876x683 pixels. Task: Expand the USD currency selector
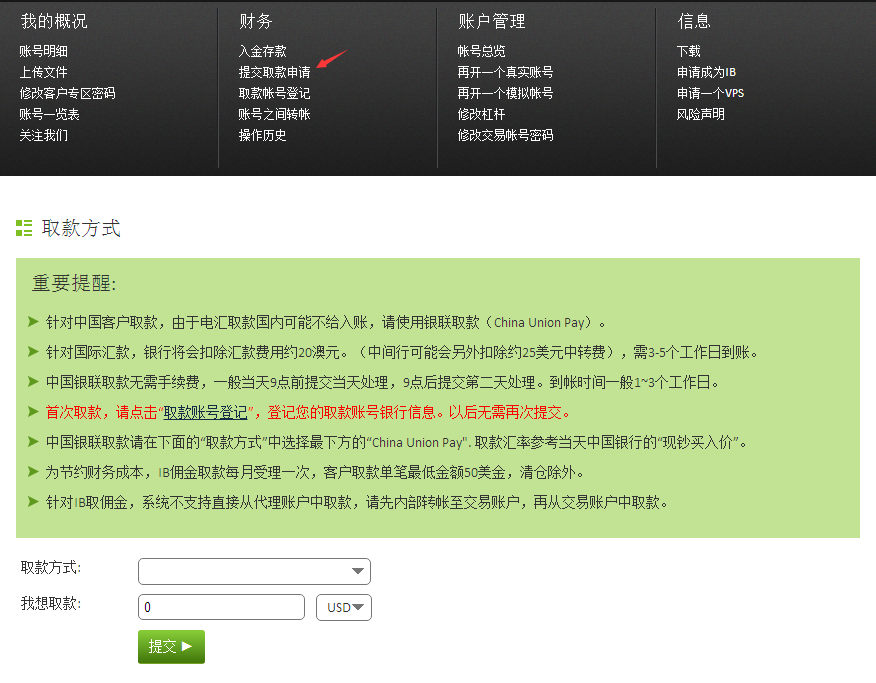click(x=344, y=607)
